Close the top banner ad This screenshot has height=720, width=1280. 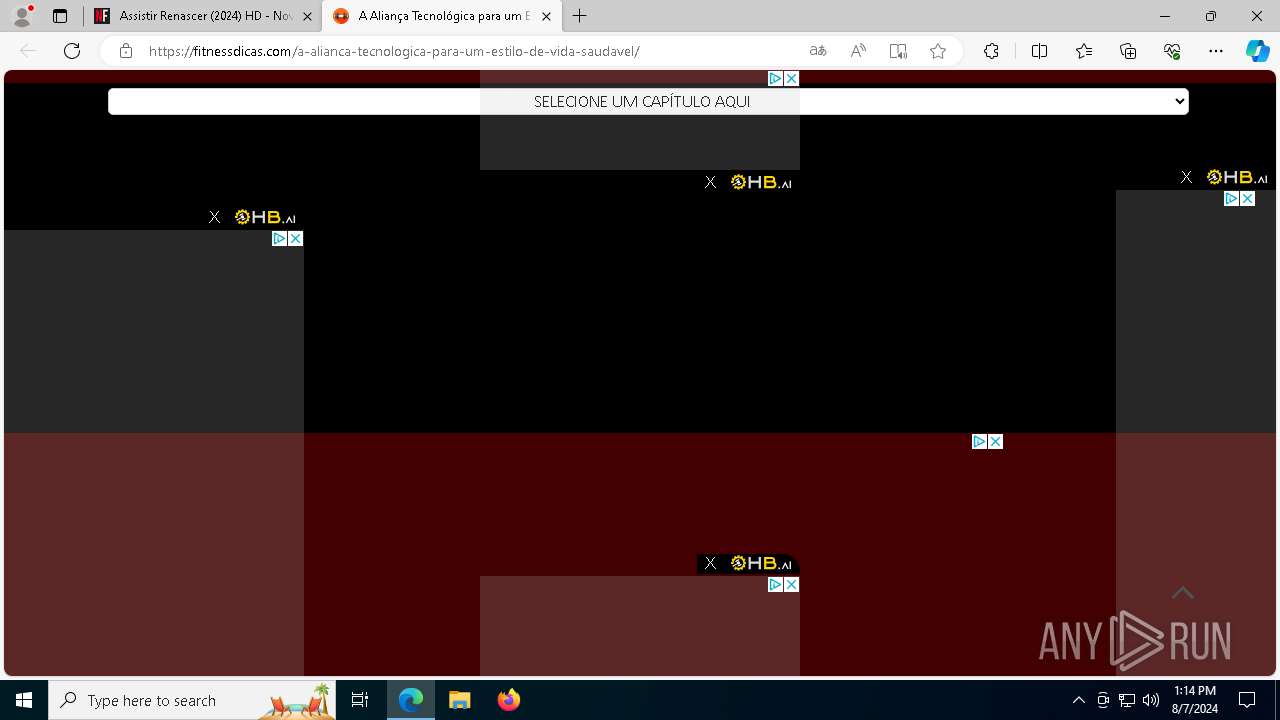tap(791, 78)
